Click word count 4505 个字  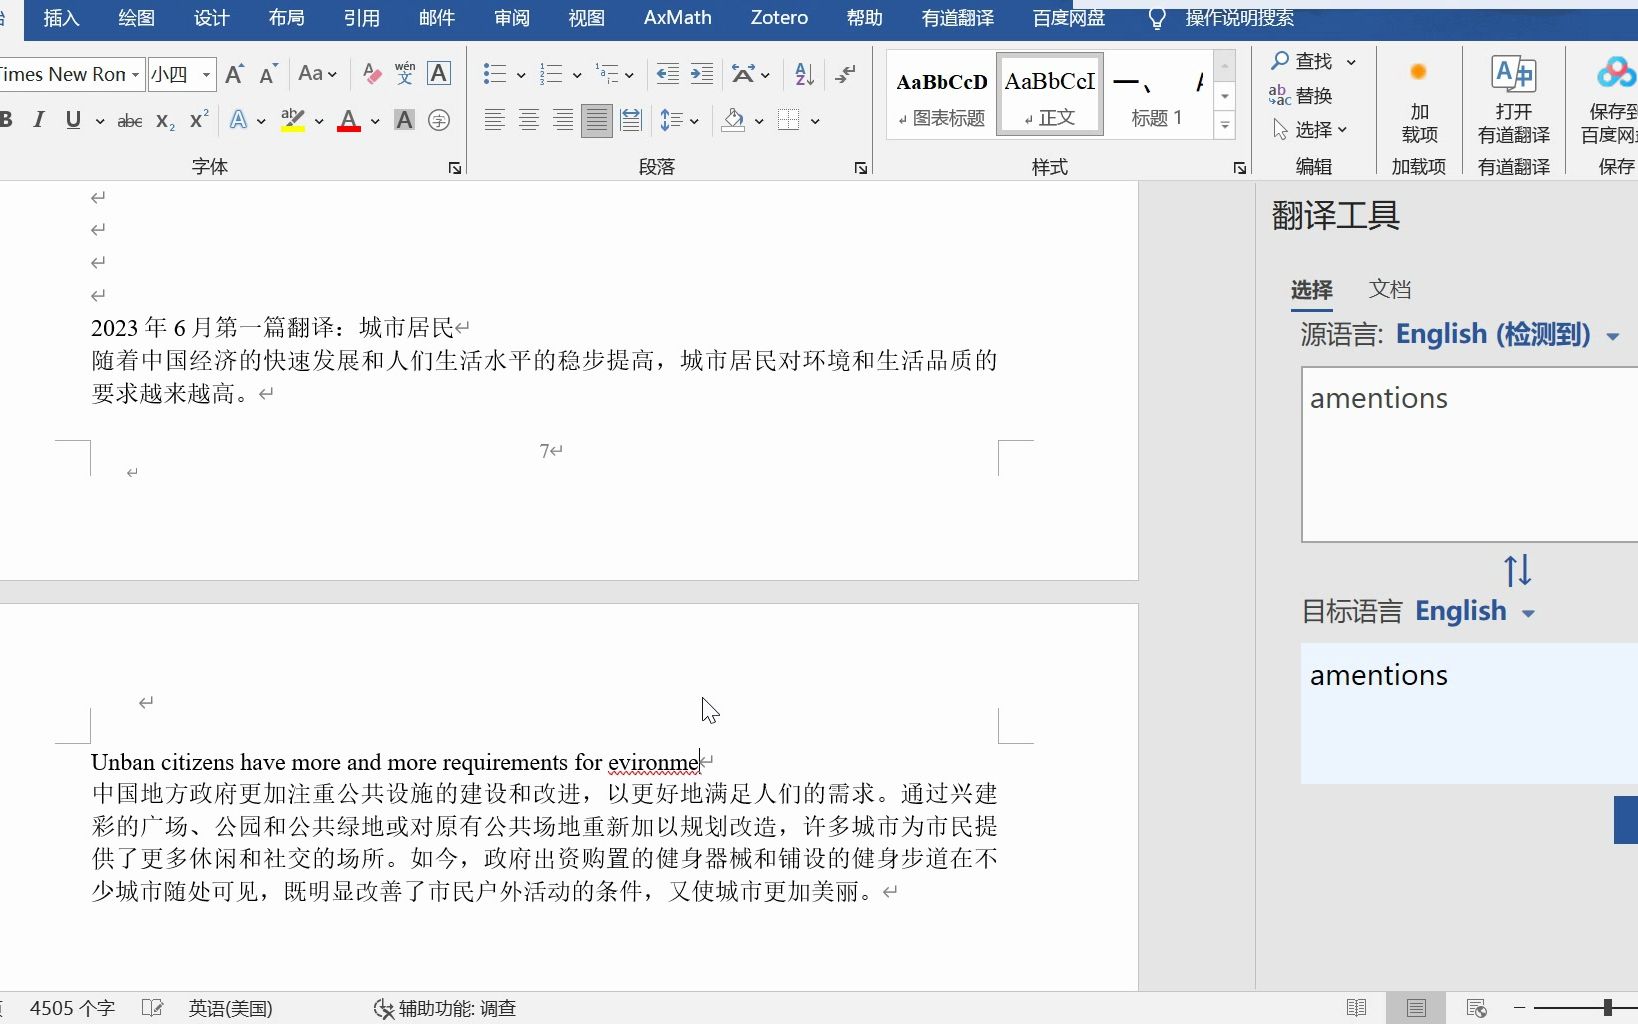tap(73, 1008)
